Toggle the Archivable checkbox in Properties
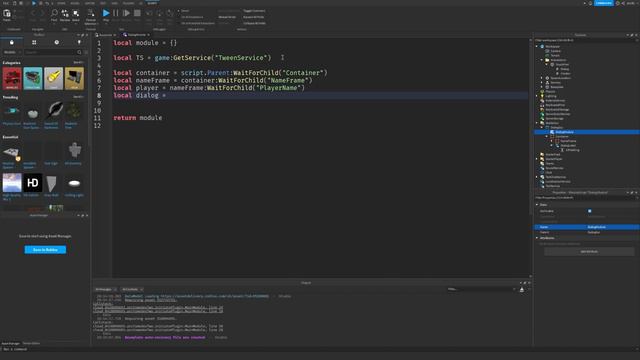This screenshot has height=360, width=640. (589, 211)
